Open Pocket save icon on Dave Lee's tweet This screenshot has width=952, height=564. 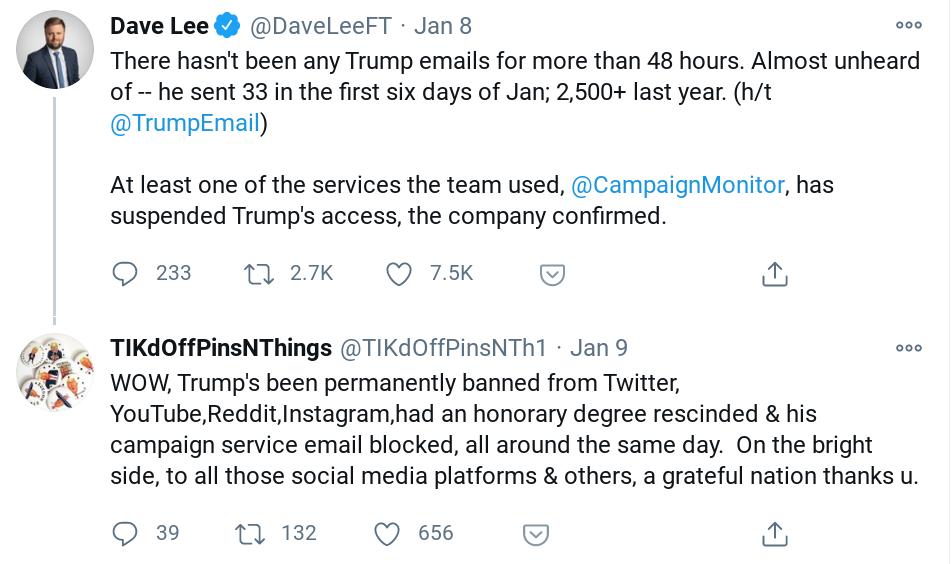pyautogui.click(x=553, y=274)
